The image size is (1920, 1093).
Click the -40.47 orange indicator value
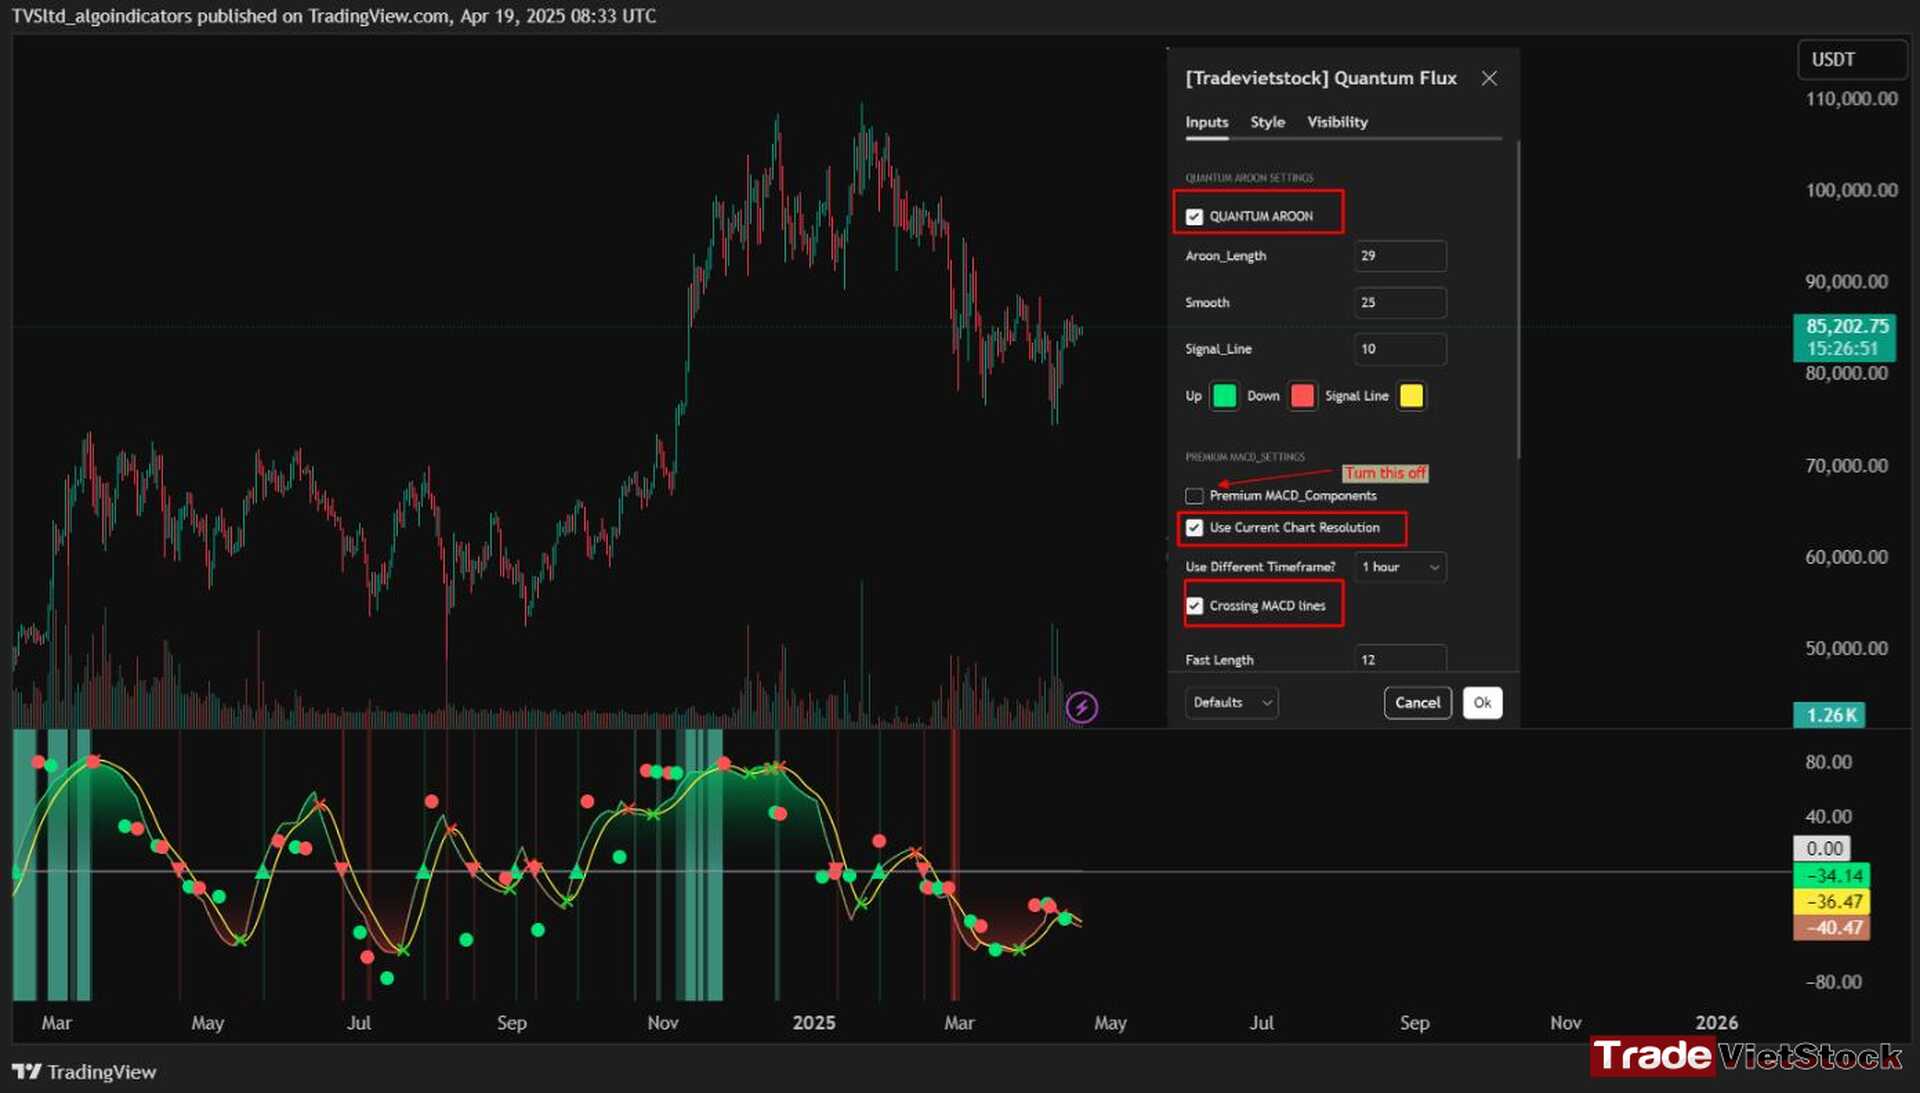1831,928
